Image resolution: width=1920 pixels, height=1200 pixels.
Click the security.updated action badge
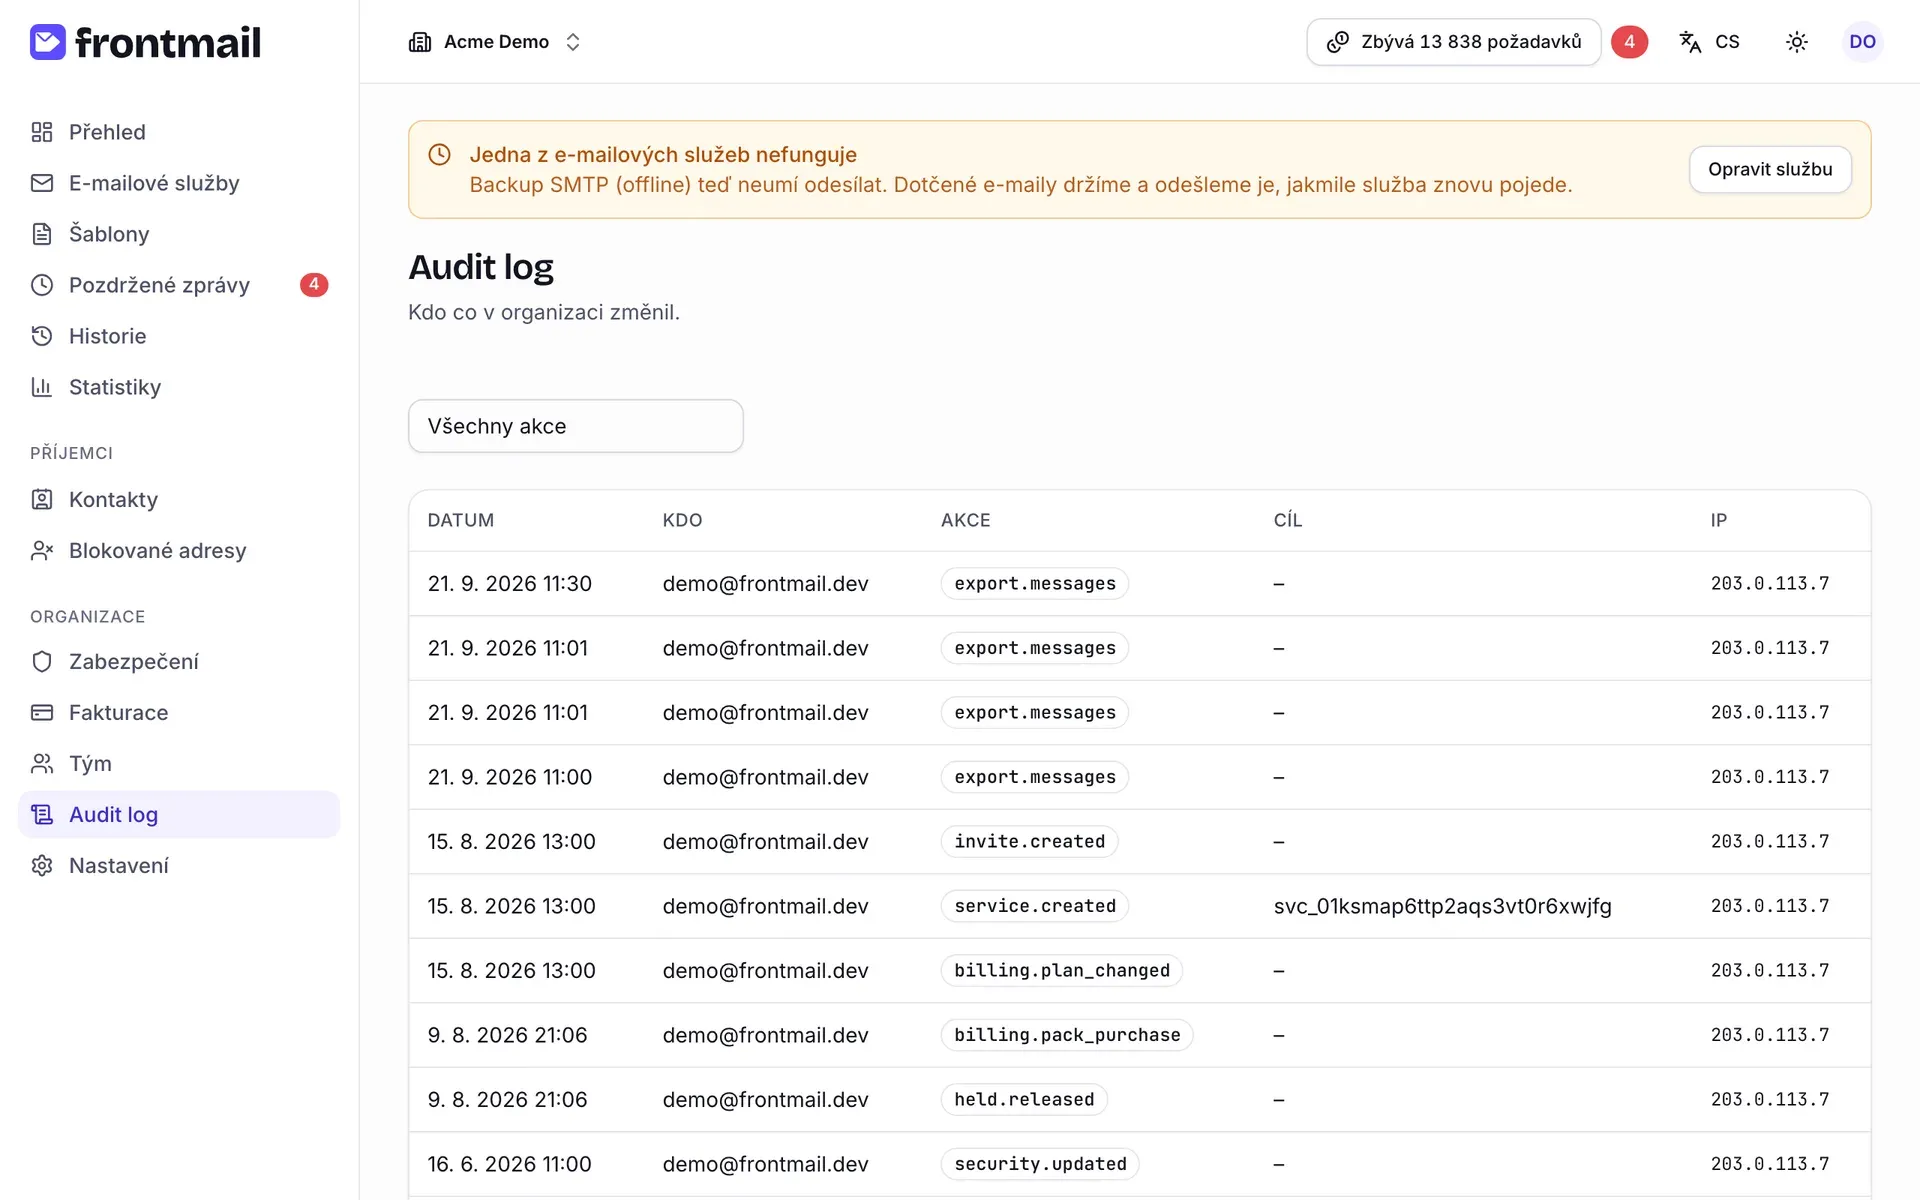pos(1040,1164)
